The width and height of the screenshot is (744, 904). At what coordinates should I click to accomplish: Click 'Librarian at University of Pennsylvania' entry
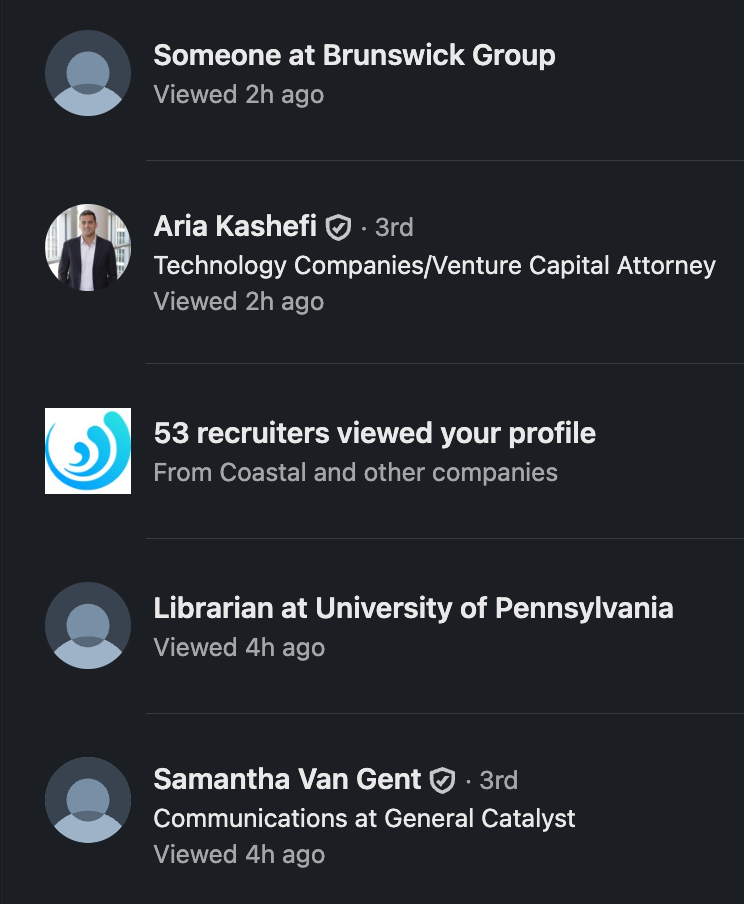[413, 608]
